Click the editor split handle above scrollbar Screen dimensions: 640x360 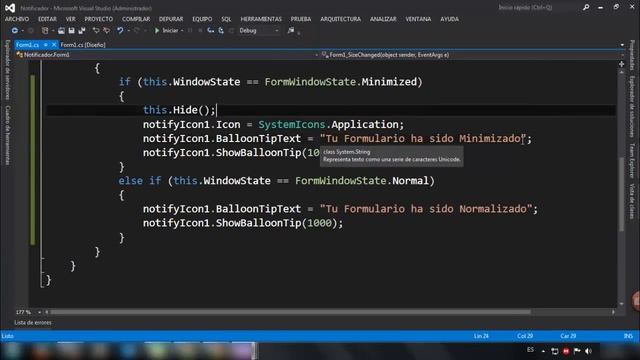coord(622,64)
